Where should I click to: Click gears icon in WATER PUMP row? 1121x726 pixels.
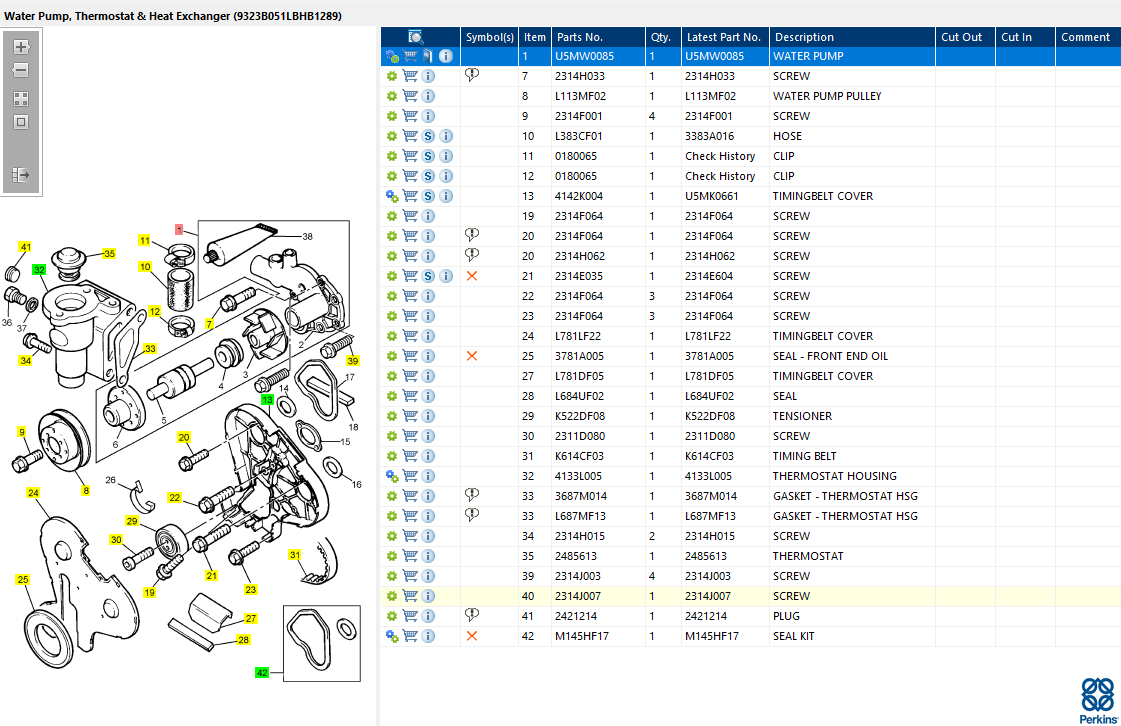coord(392,56)
